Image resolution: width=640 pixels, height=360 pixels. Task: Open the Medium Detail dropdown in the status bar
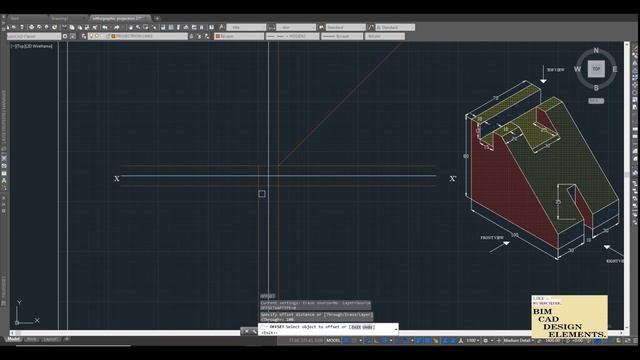518,340
